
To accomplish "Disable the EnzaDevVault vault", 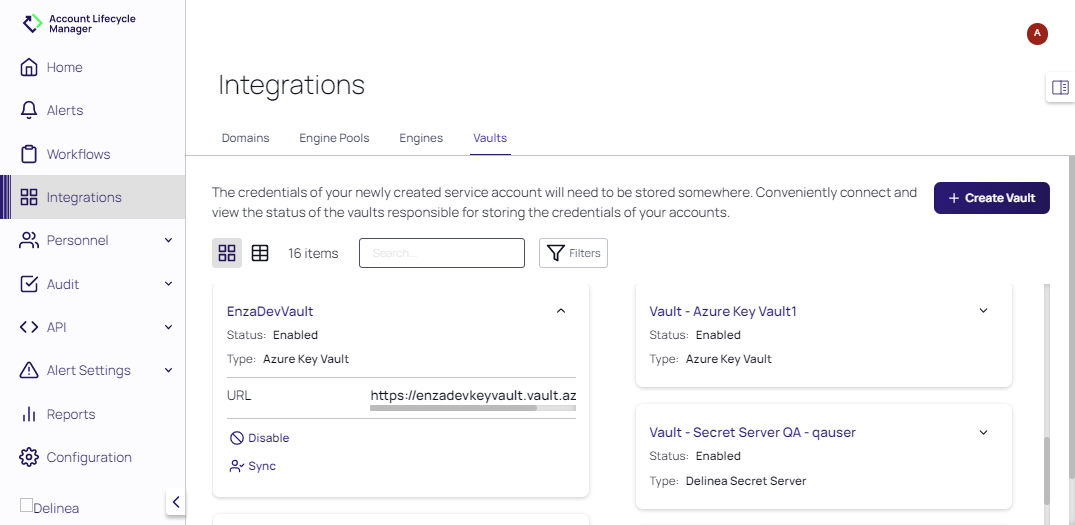I will click(259, 438).
